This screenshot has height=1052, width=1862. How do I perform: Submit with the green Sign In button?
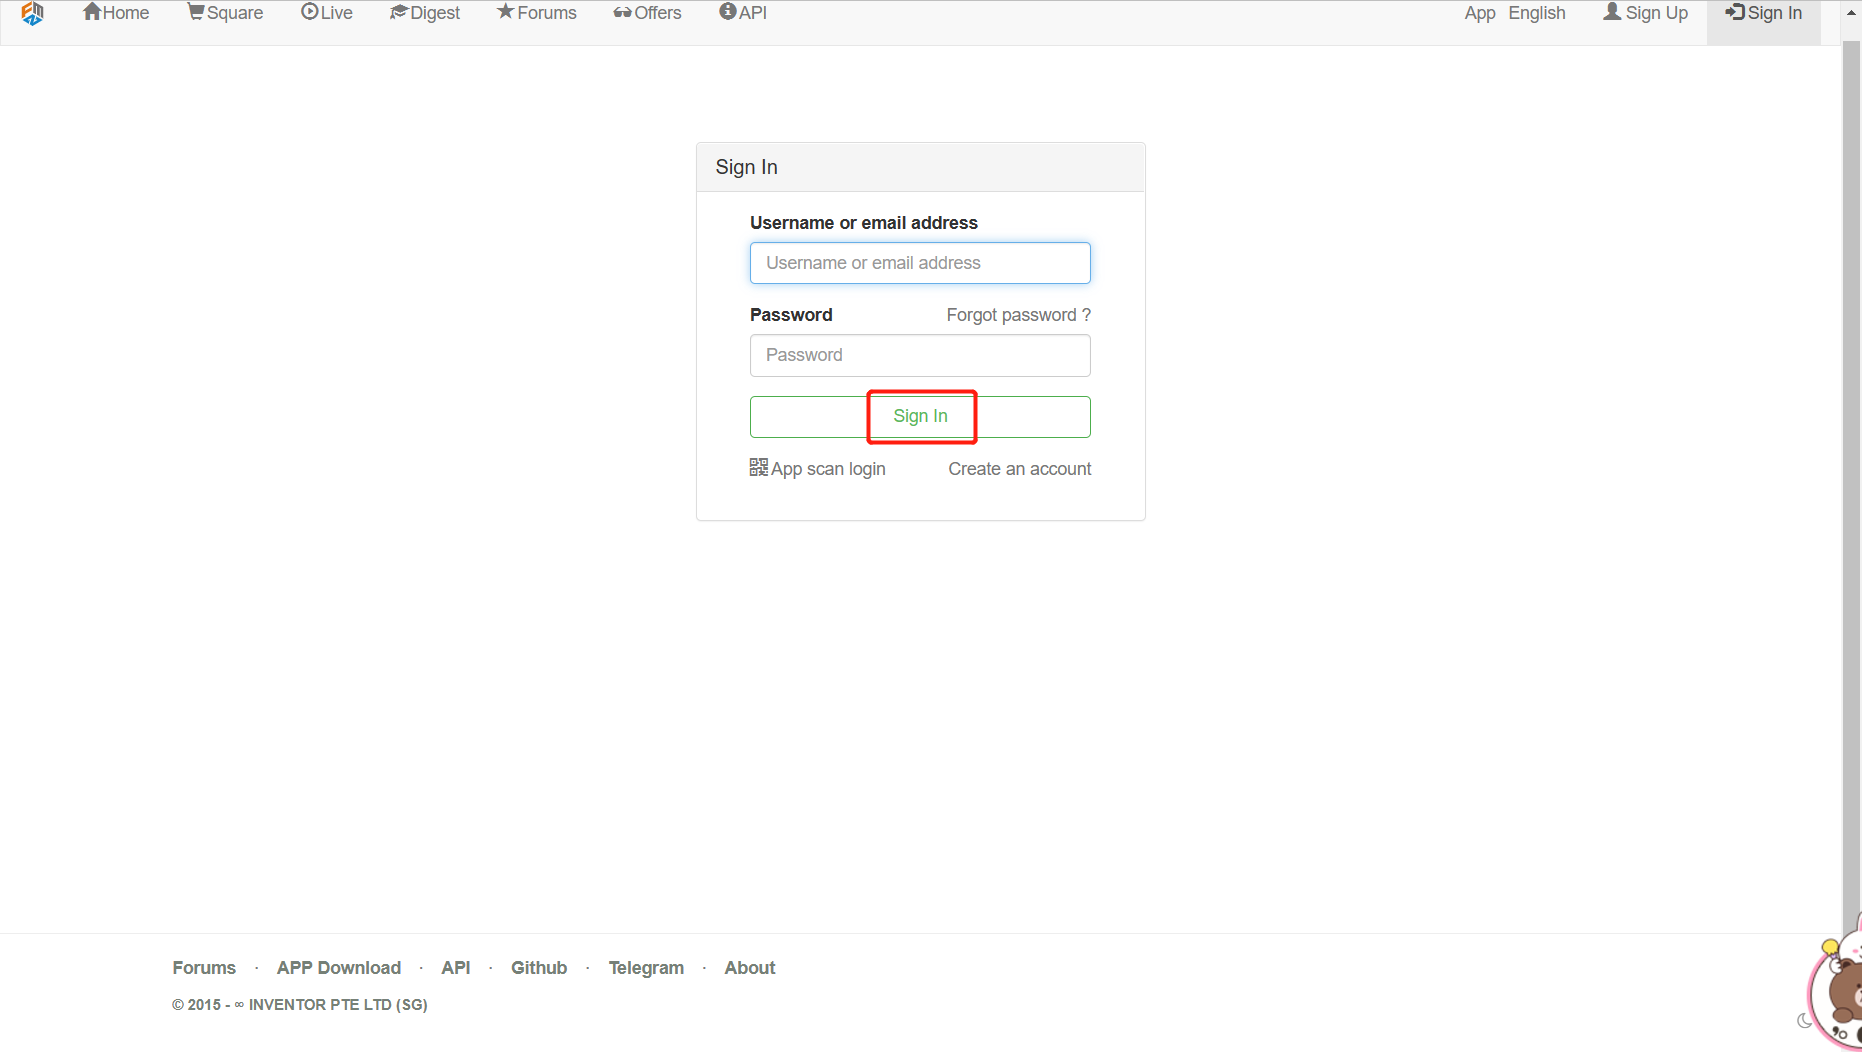920,417
